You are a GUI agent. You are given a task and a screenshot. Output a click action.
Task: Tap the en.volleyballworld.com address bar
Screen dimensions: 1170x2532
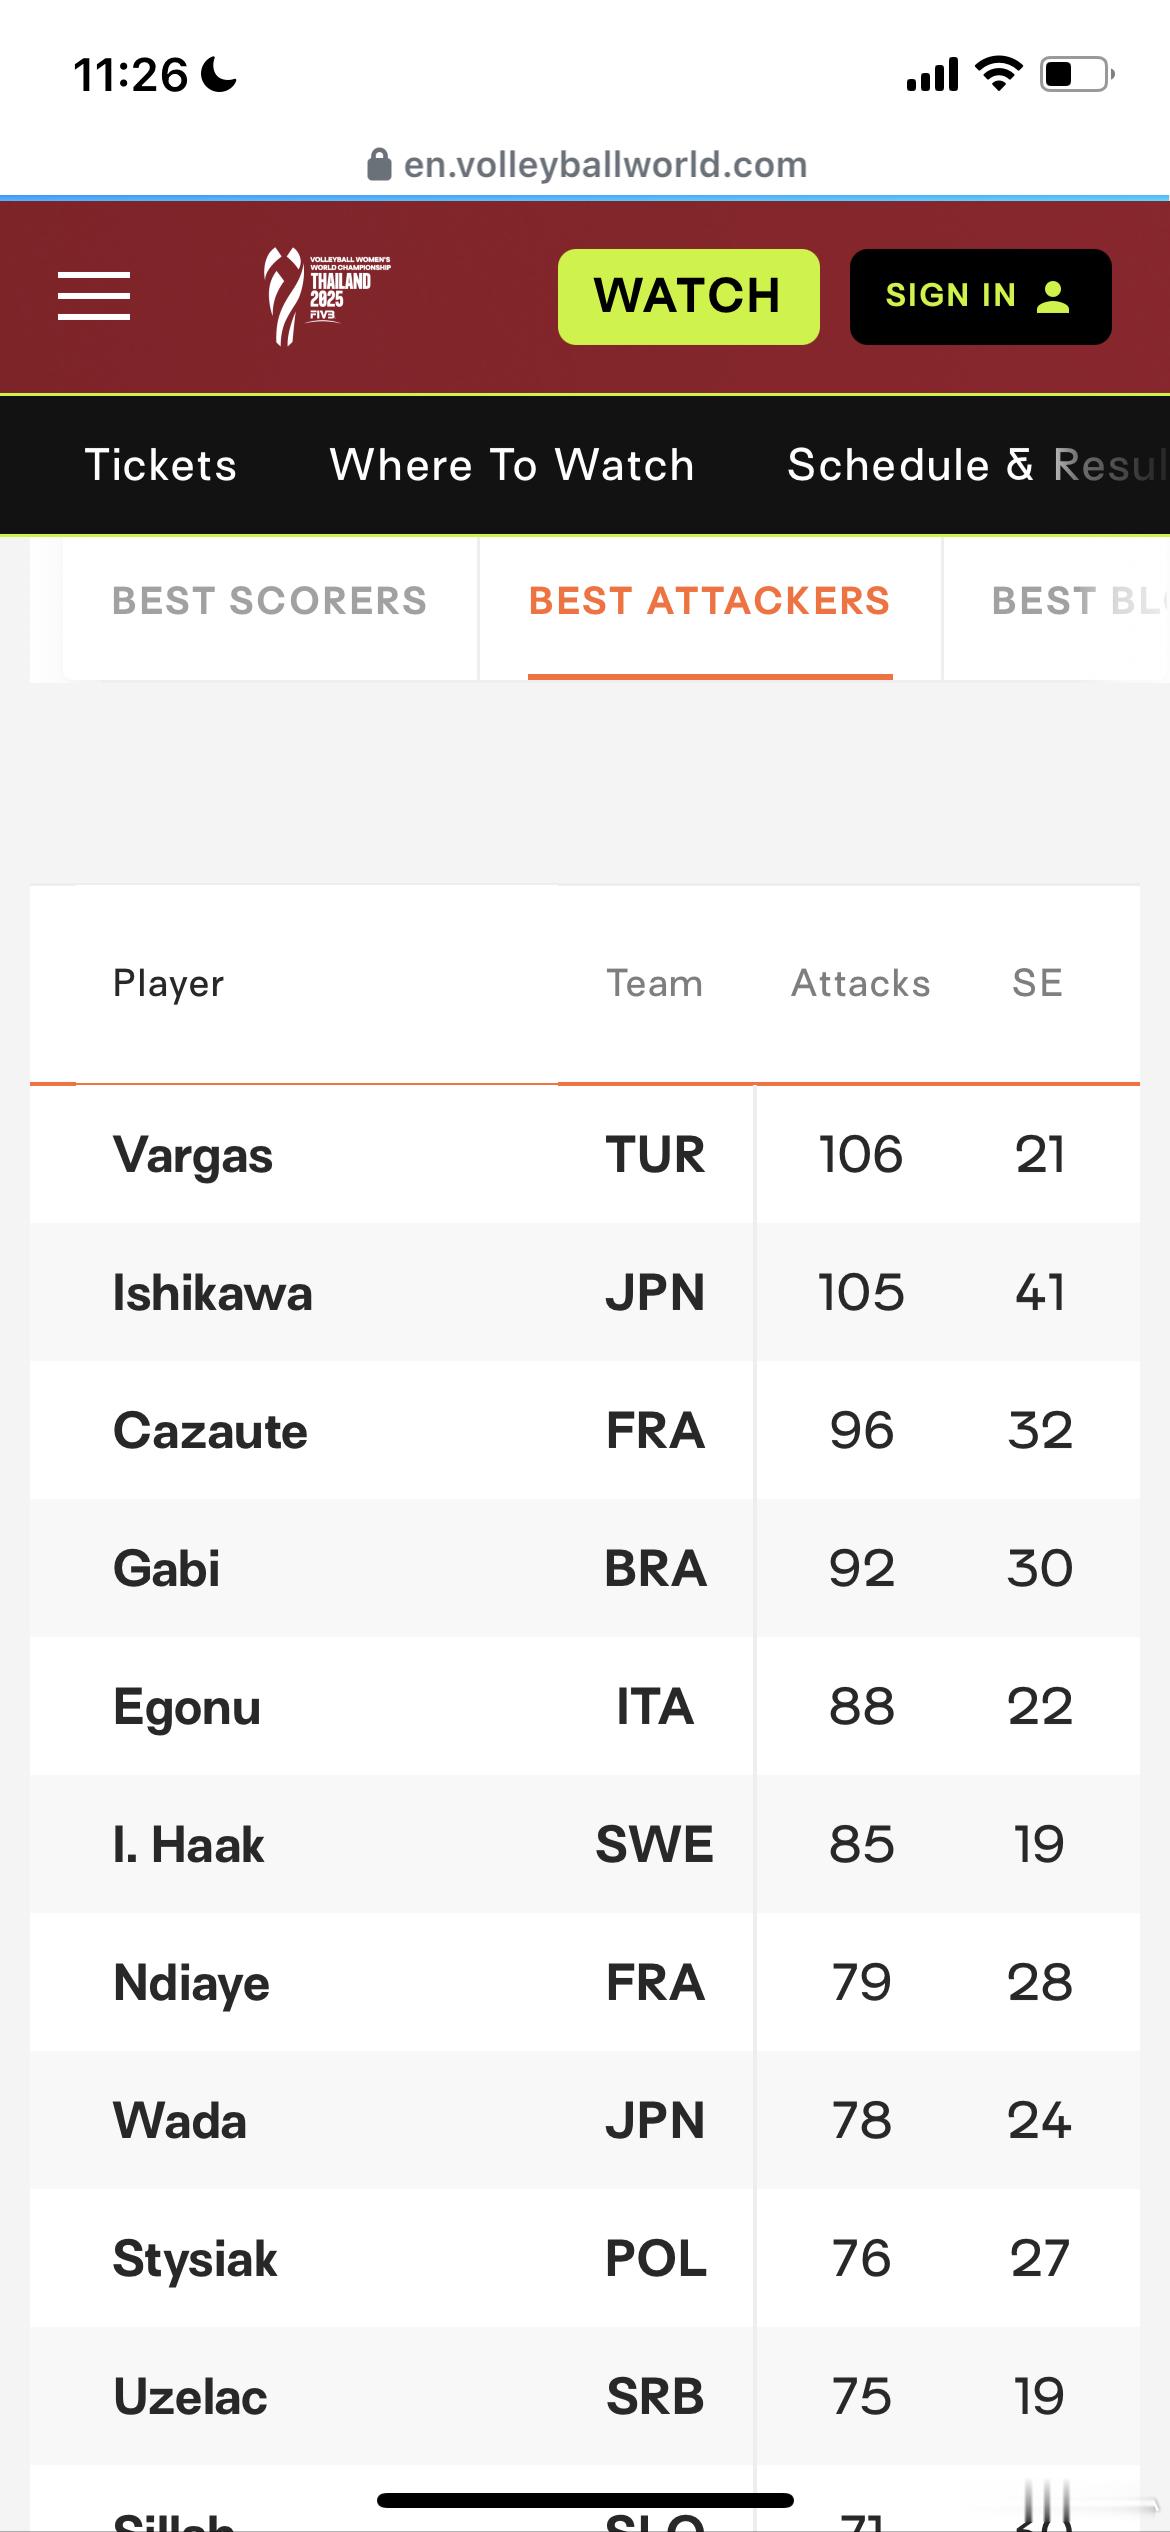tap(587, 165)
